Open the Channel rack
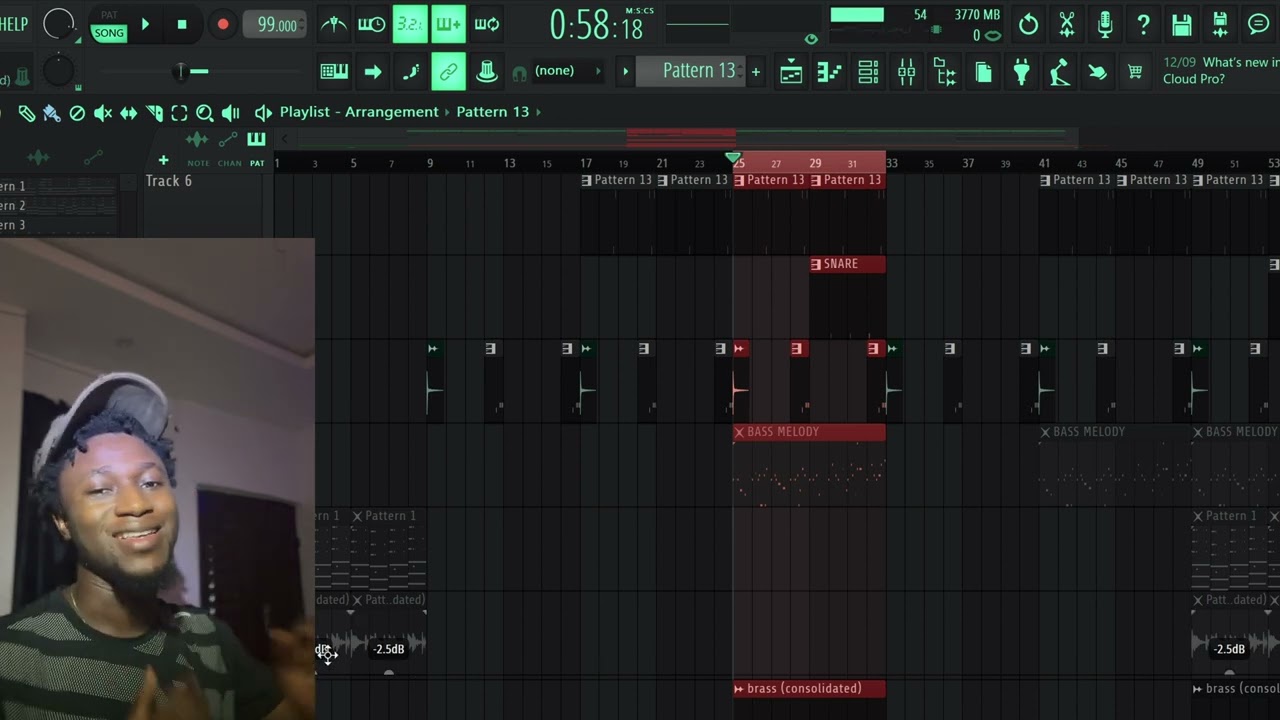1280x720 pixels. 868,72
